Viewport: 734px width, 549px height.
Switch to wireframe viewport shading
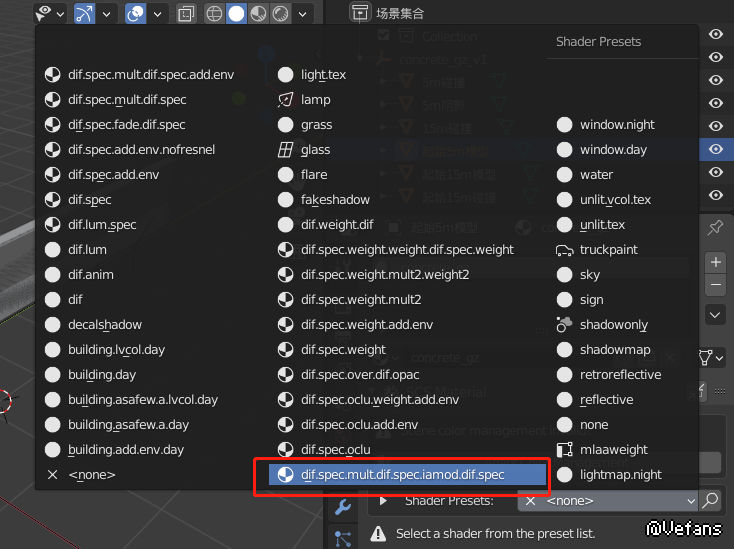214,14
